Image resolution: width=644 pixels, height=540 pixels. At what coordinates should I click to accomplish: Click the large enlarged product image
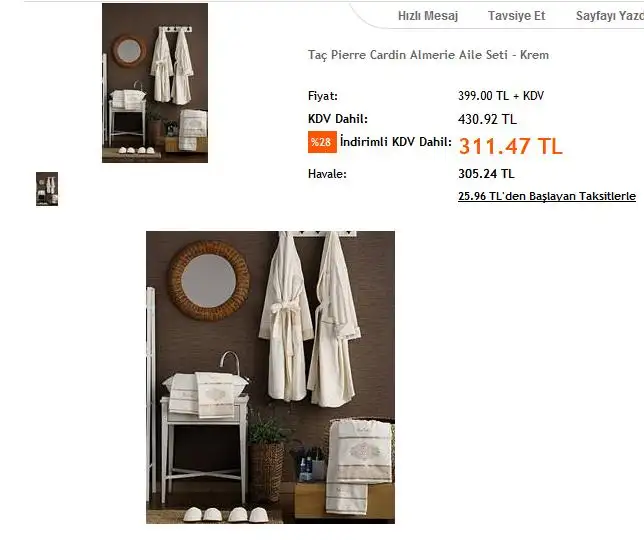(x=270, y=377)
